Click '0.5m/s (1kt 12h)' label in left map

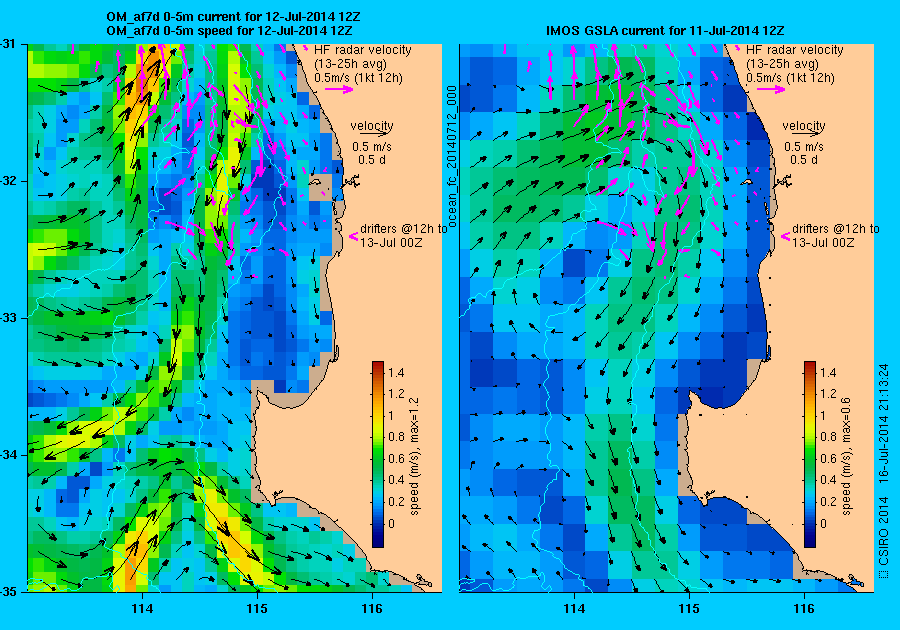tap(358, 77)
